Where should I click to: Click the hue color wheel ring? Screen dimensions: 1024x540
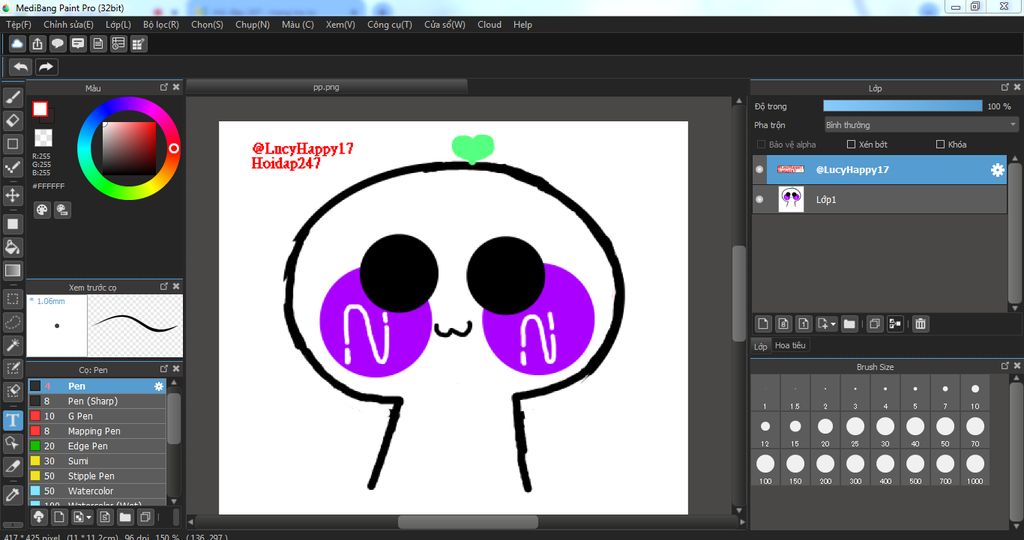pos(174,149)
